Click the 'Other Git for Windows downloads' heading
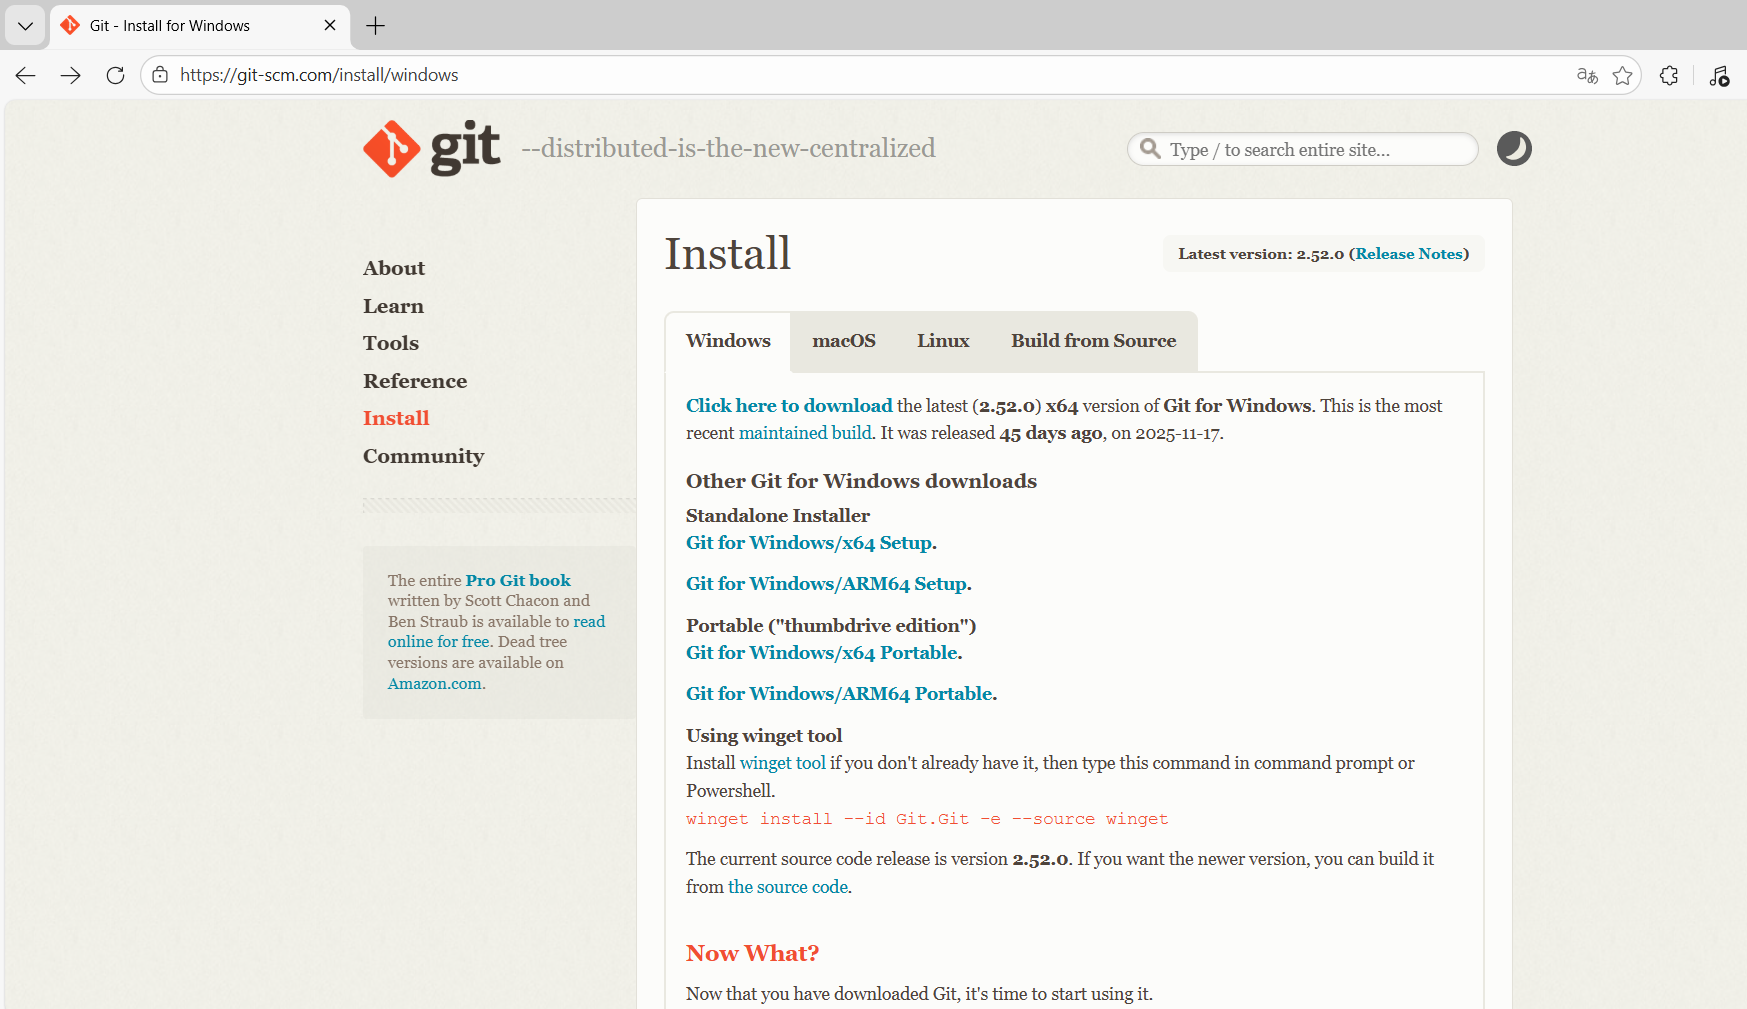This screenshot has height=1009, width=1747. point(861,481)
